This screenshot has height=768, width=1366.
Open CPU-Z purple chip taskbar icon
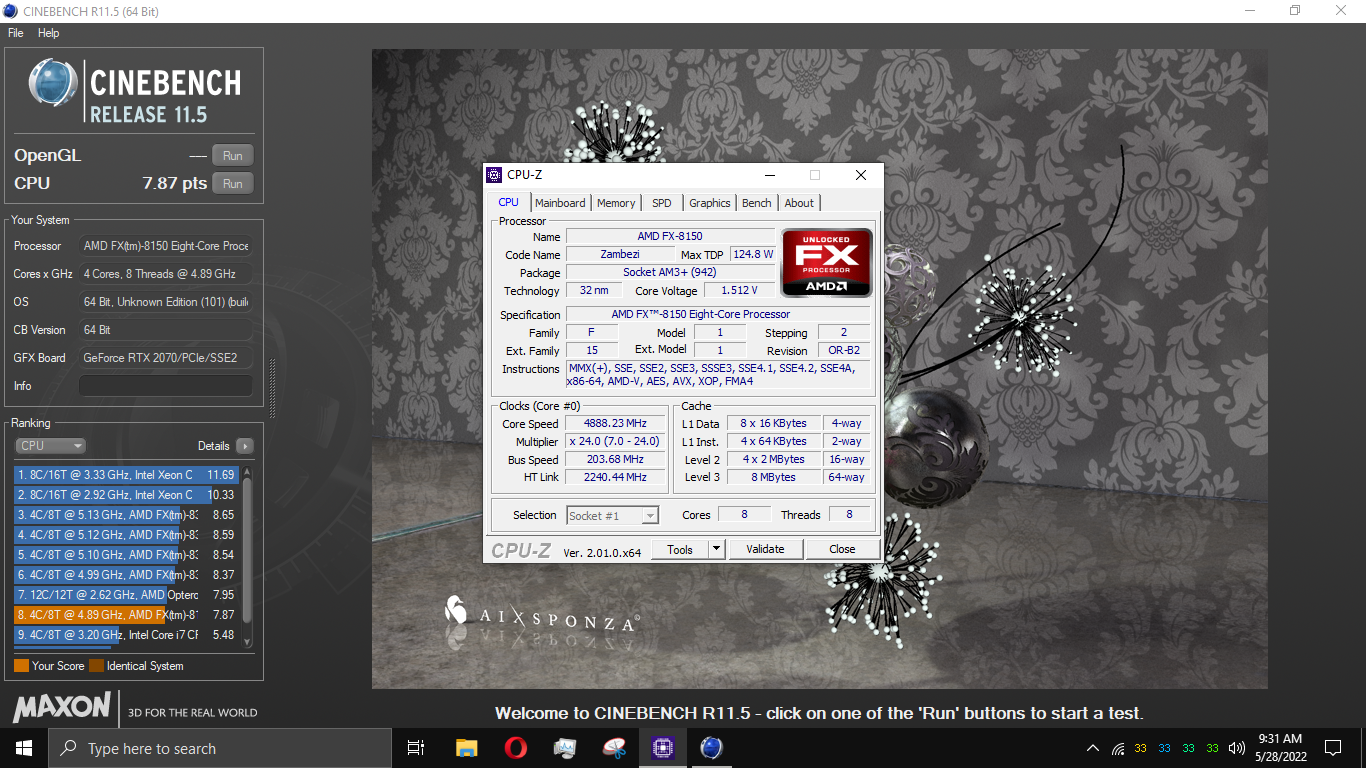[x=662, y=748]
